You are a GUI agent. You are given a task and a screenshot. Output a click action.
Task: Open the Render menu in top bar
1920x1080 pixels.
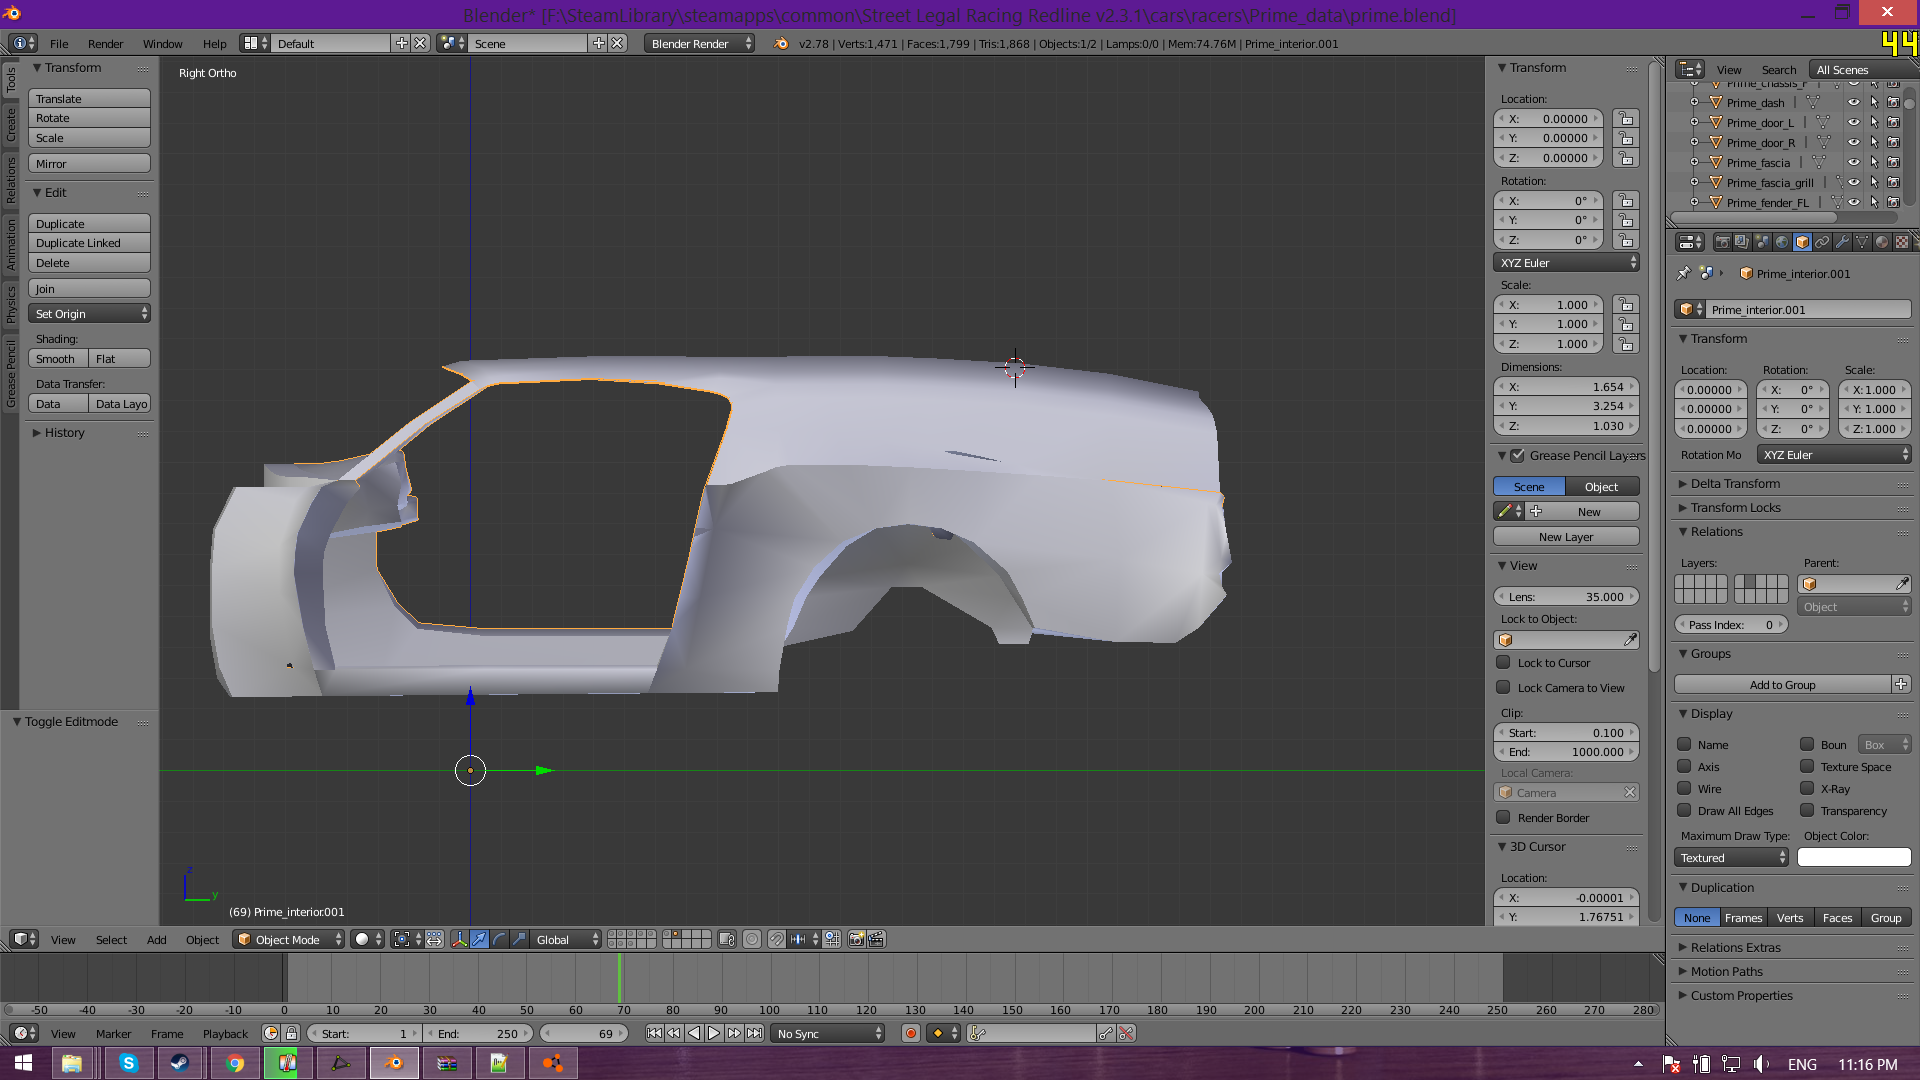105,43
